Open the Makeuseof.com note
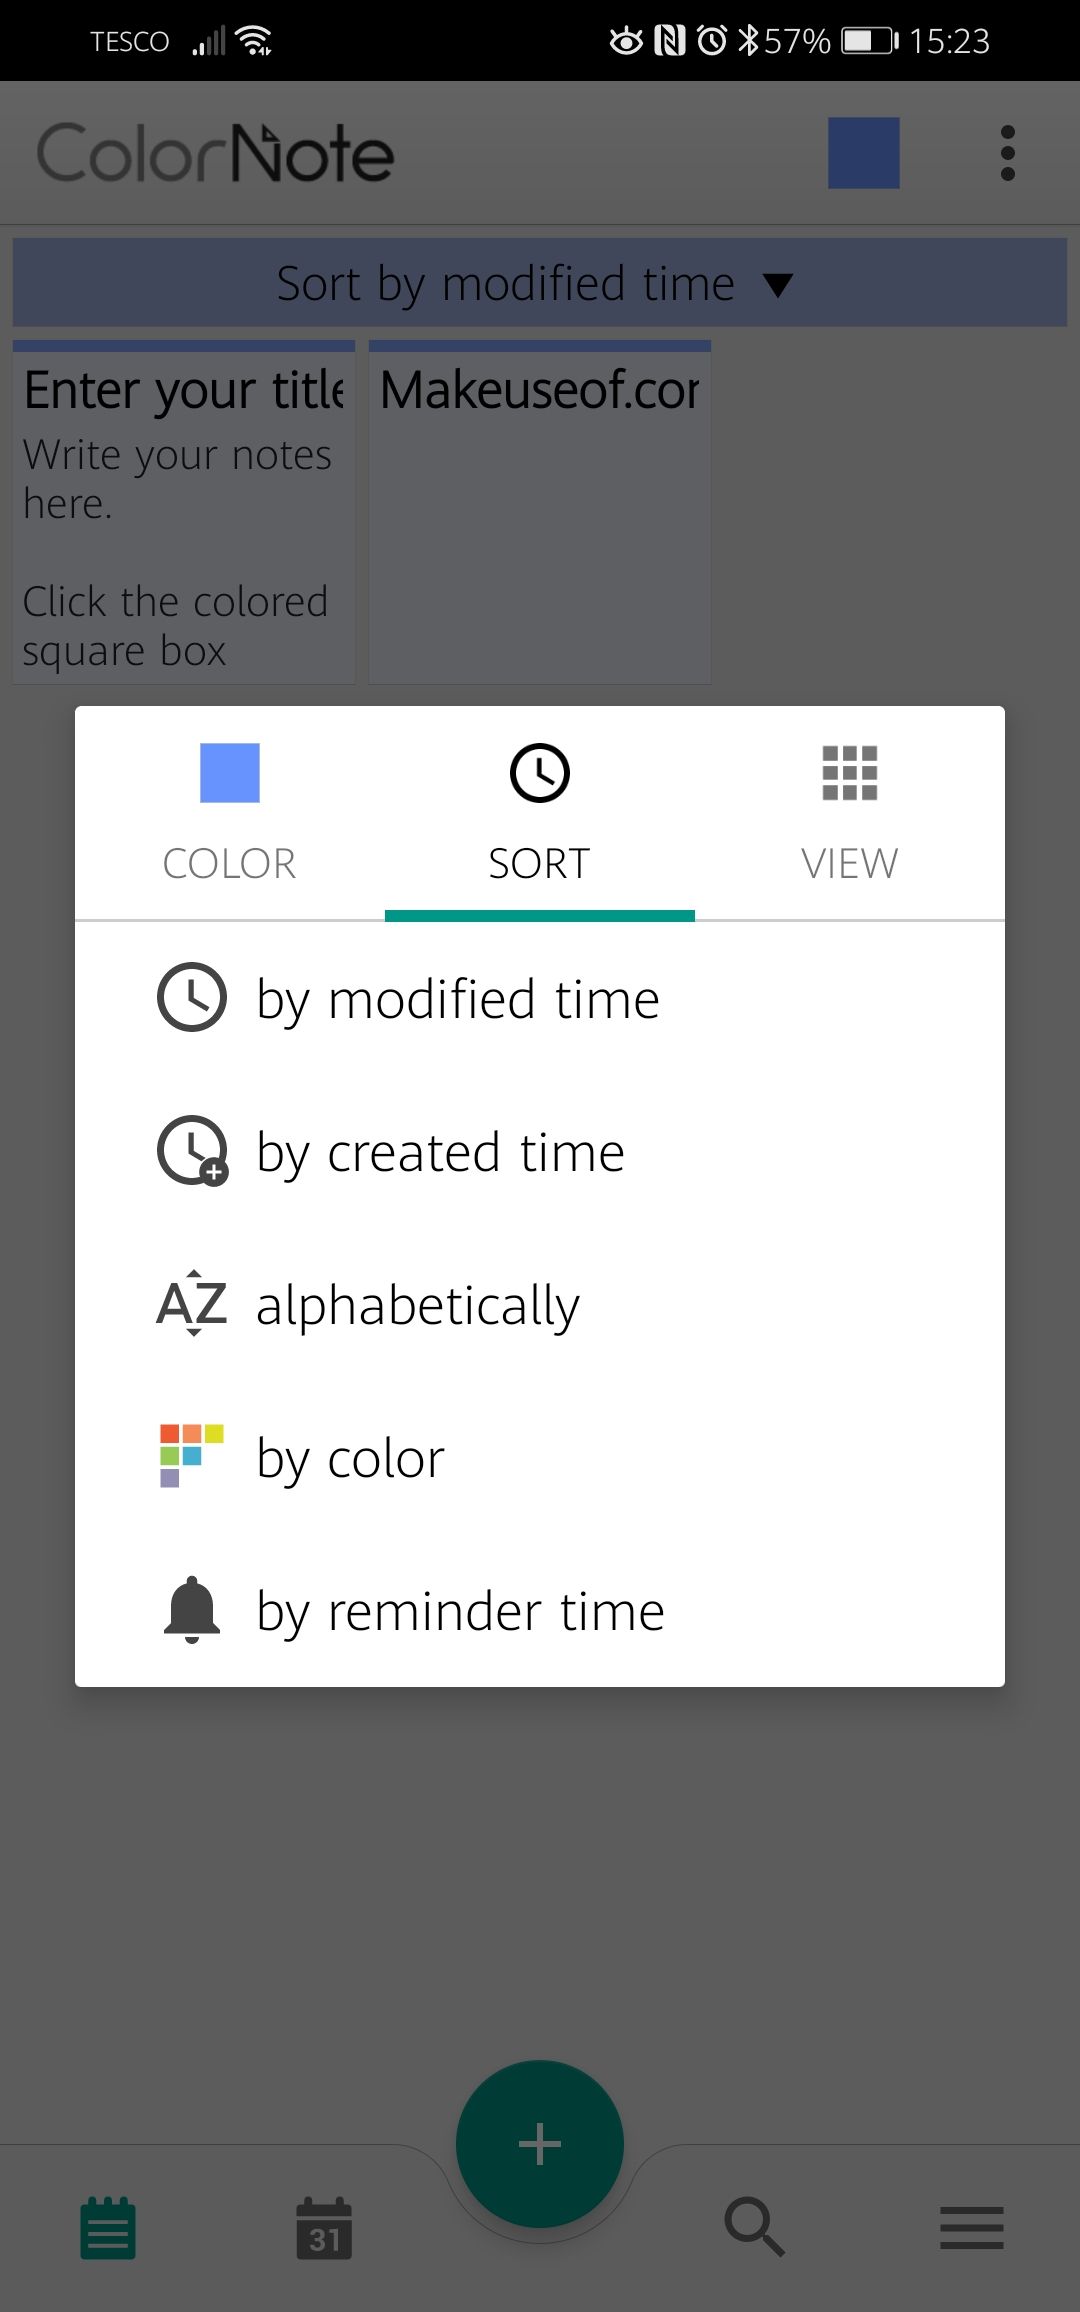This screenshot has height=2312, width=1080. coord(540,512)
